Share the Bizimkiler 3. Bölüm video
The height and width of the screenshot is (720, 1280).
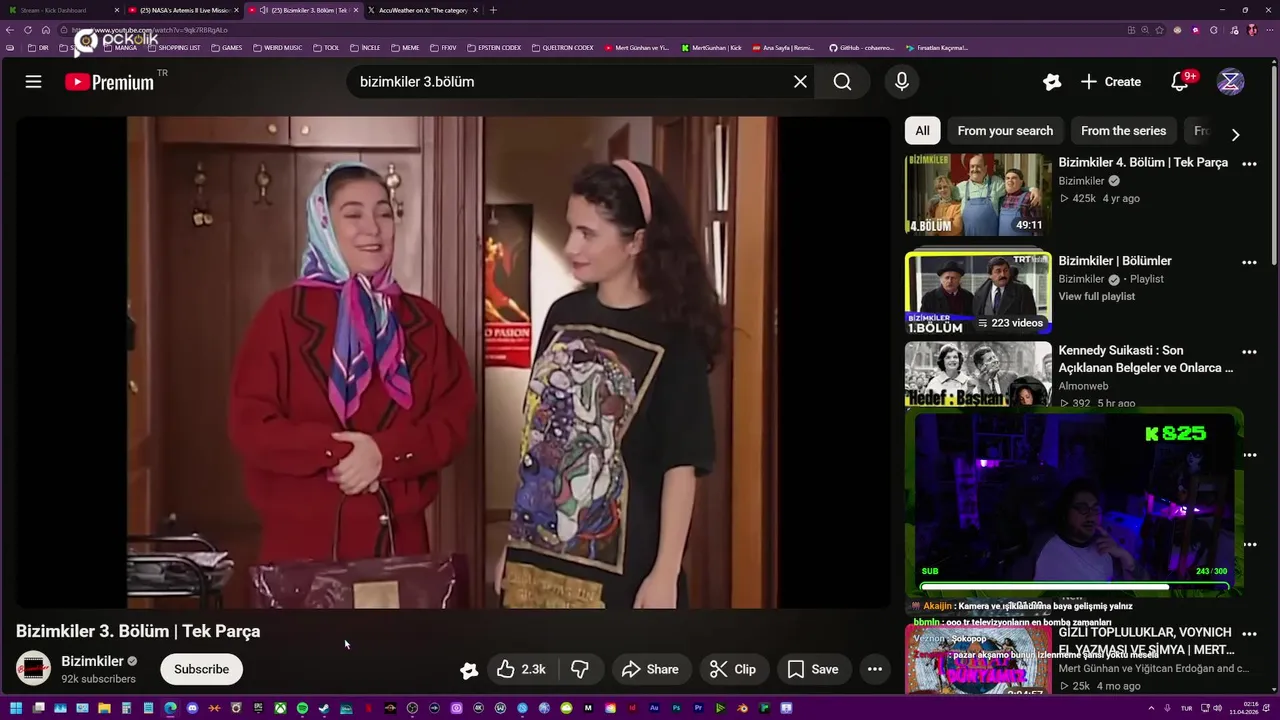coord(650,669)
